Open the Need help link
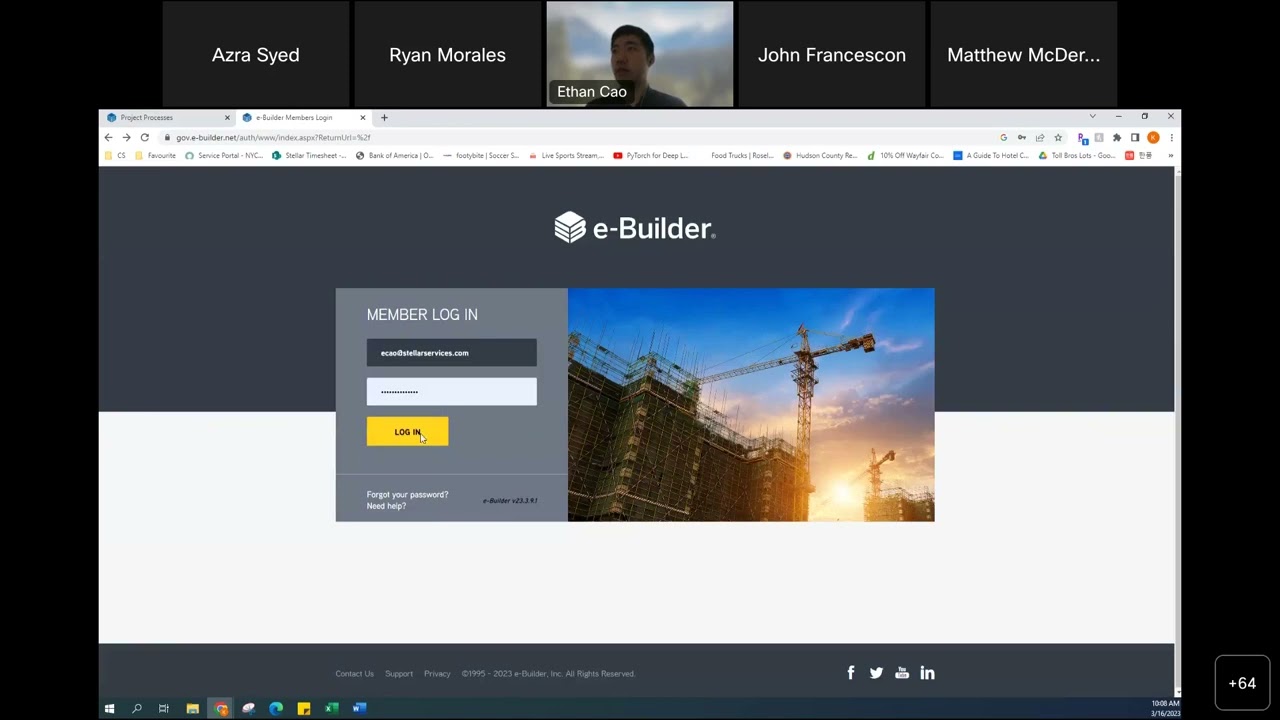The image size is (1280, 720). [x=386, y=506]
